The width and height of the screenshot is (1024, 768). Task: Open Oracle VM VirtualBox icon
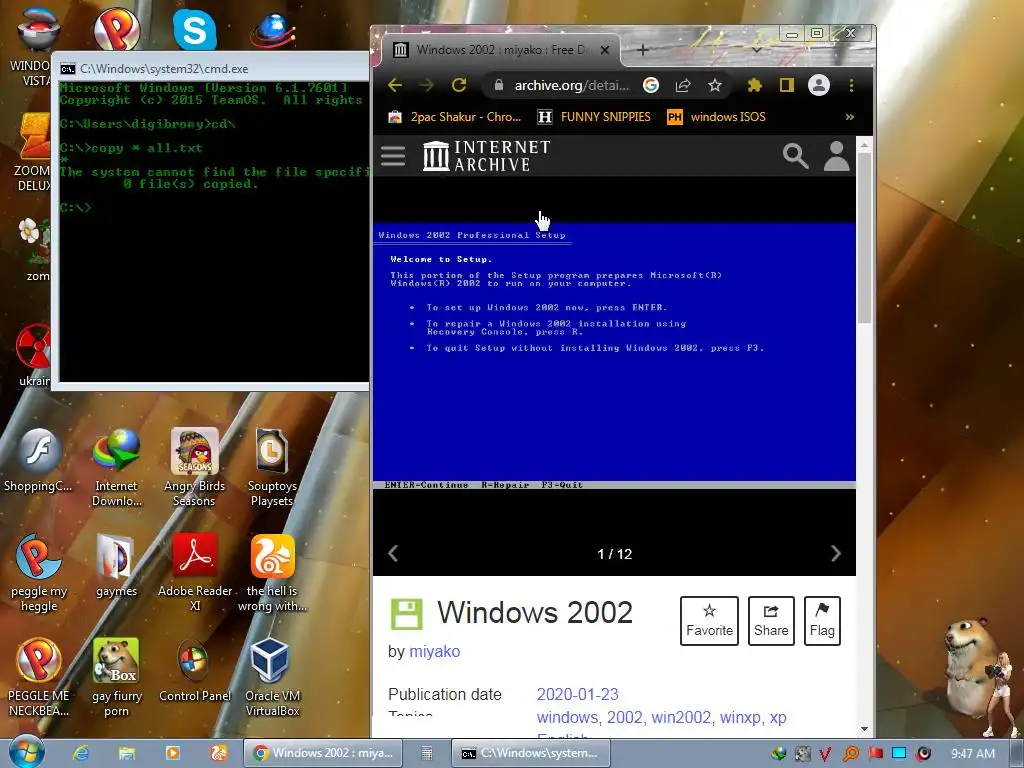(272, 678)
